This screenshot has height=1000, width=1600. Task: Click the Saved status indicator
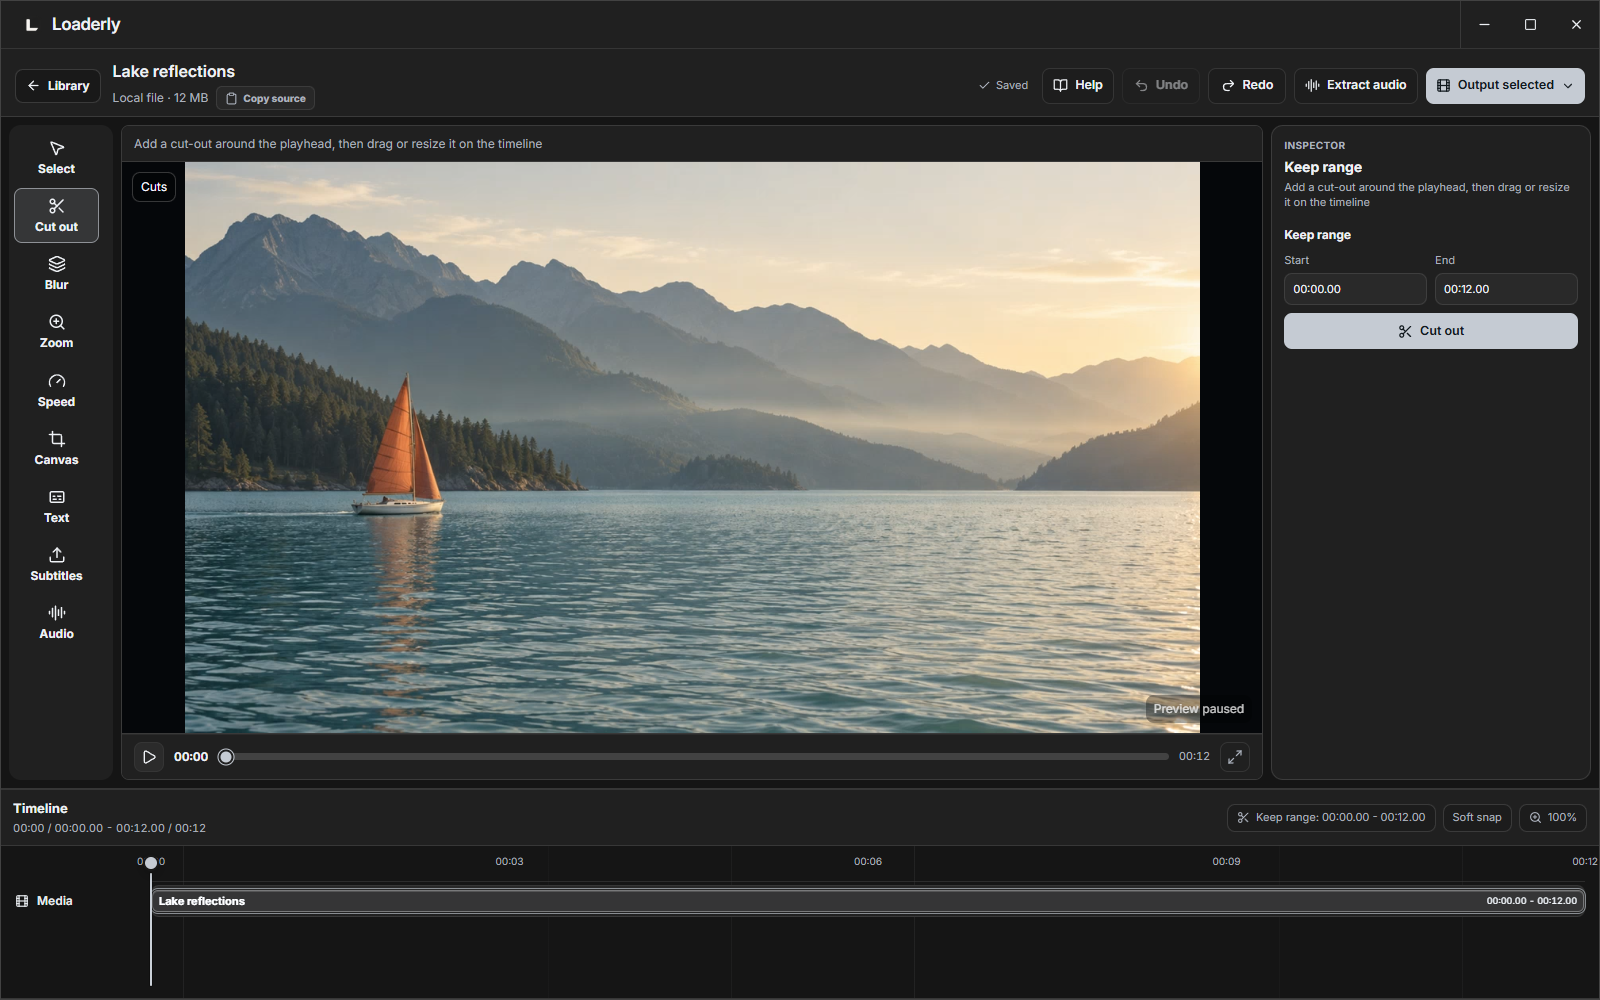tap(1003, 85)
